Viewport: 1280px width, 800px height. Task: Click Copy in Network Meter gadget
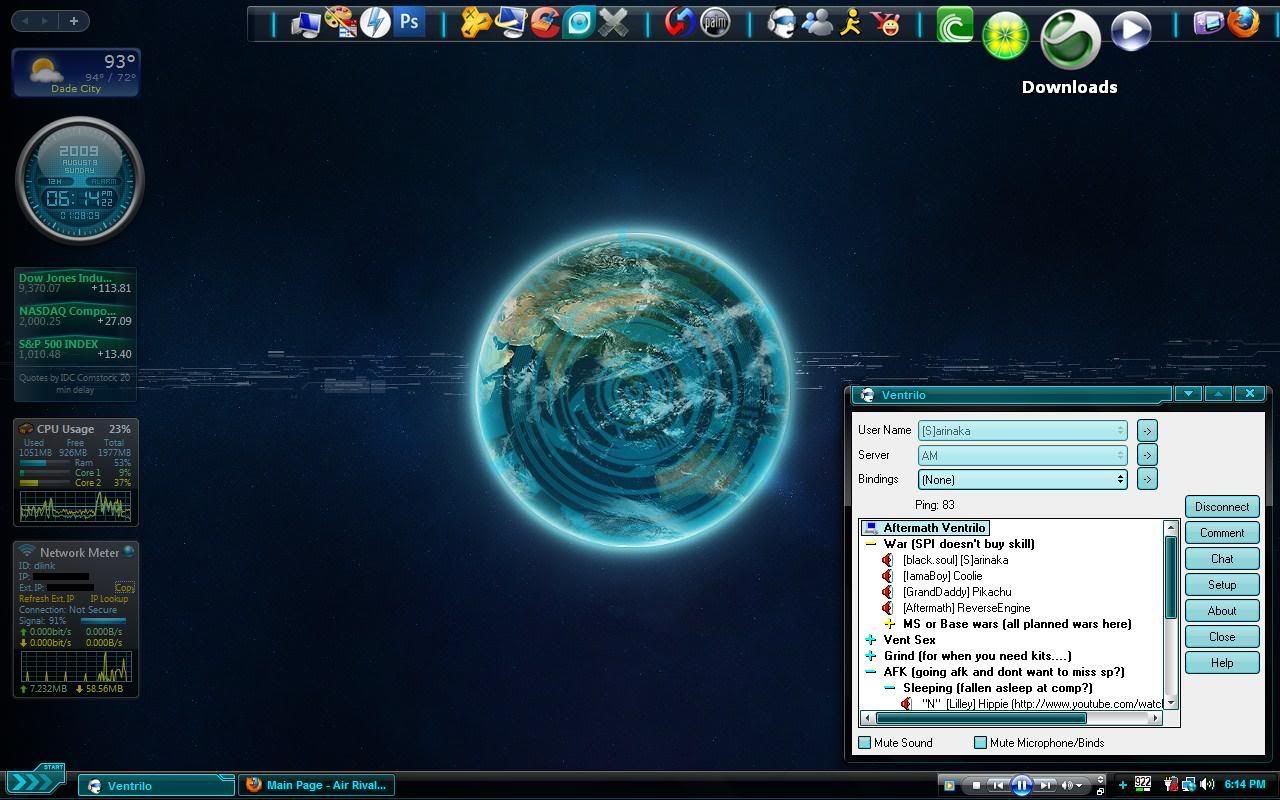click(124, 588)
